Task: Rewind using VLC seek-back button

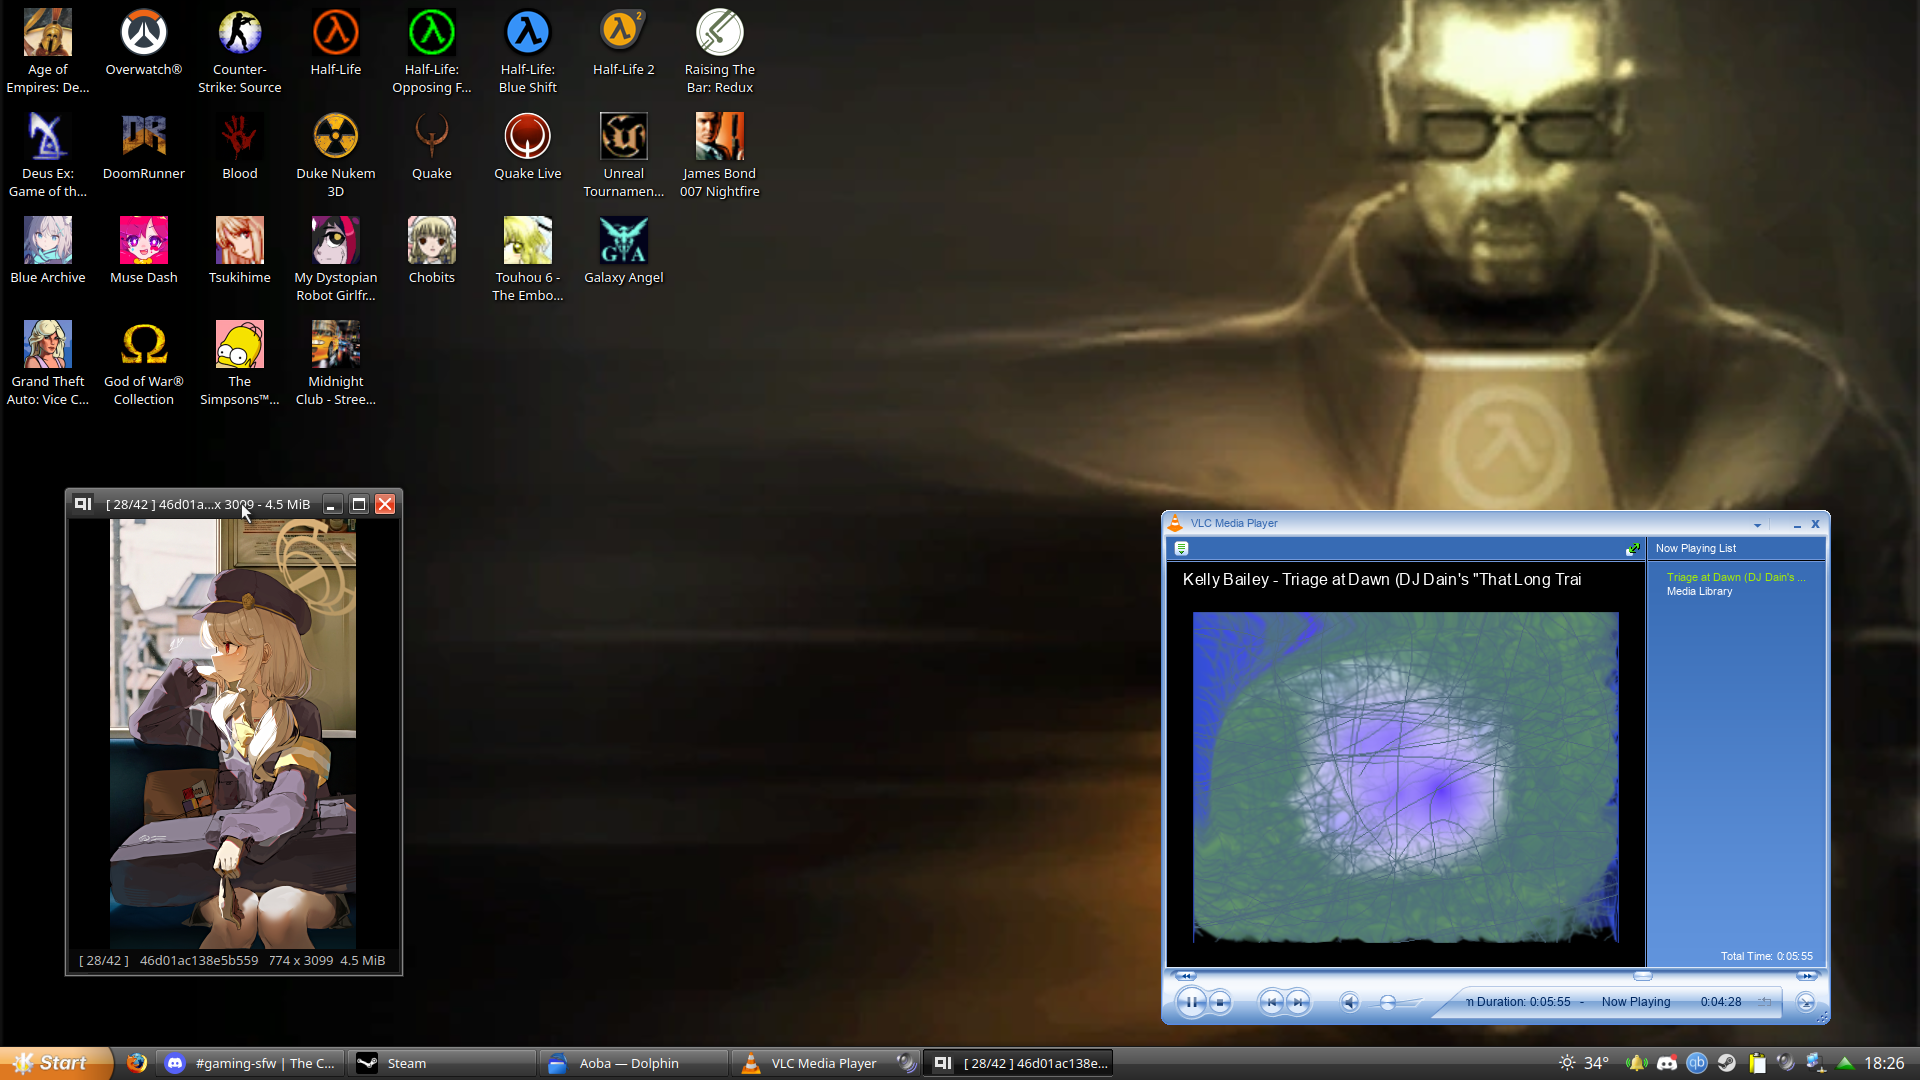Action: 1185,975
